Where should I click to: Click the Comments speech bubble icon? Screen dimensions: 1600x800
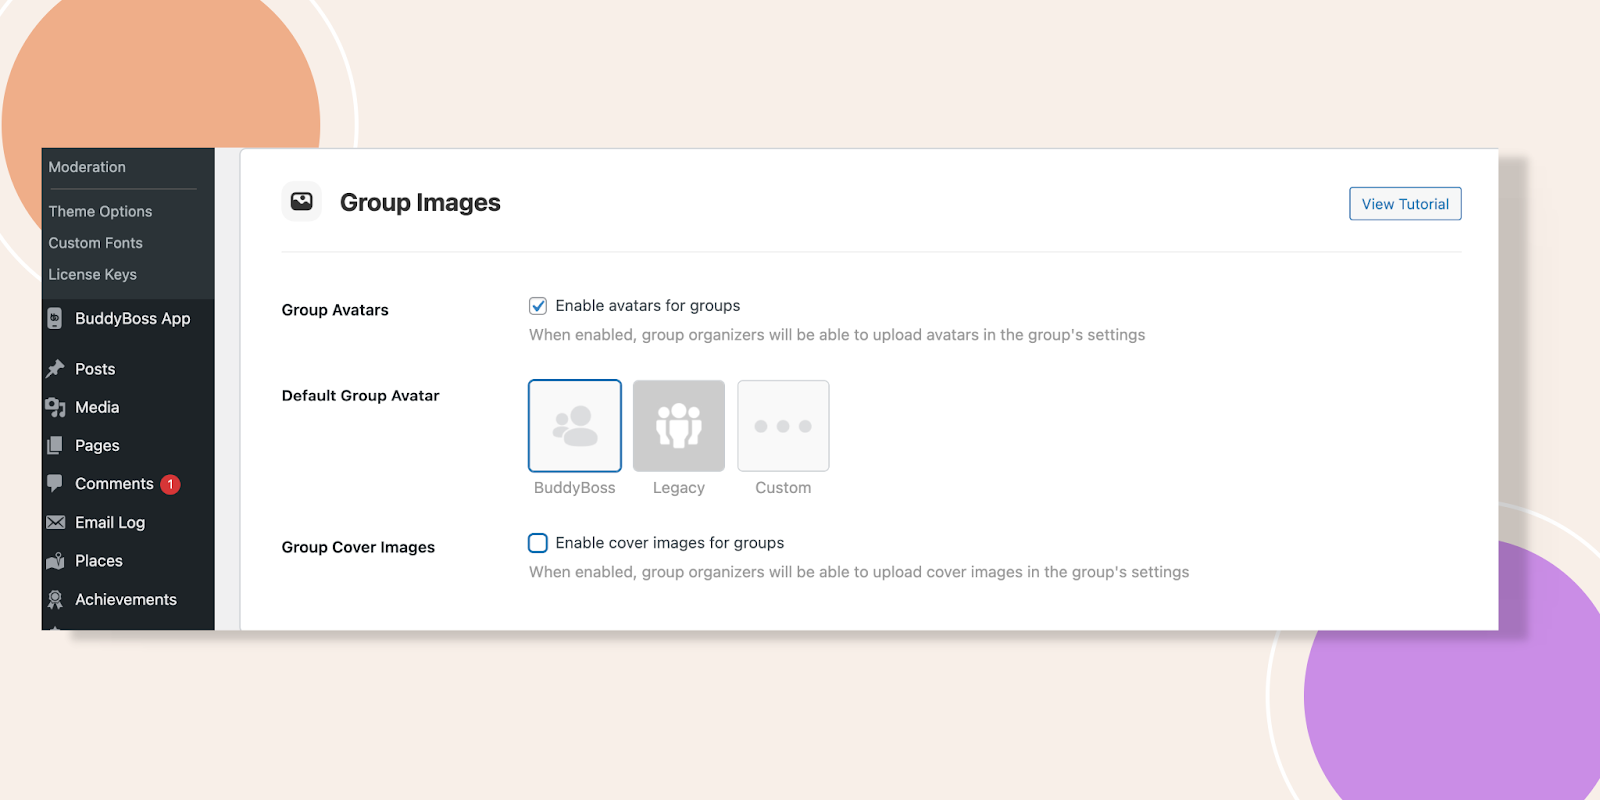click(x=55, y=484)
